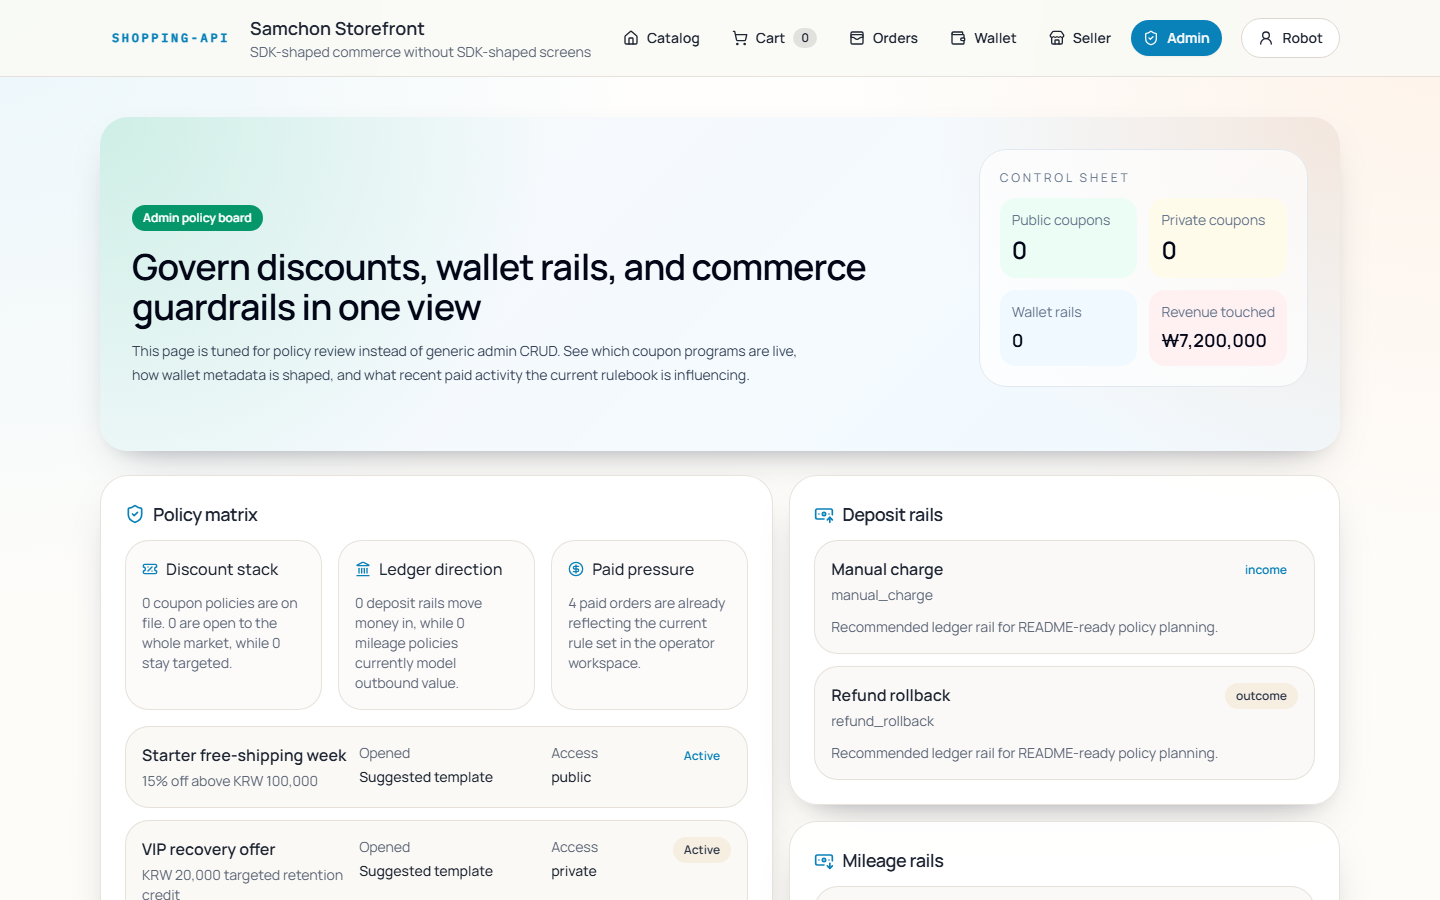Click the Admin shield icon

click(x=1151, y=38)
